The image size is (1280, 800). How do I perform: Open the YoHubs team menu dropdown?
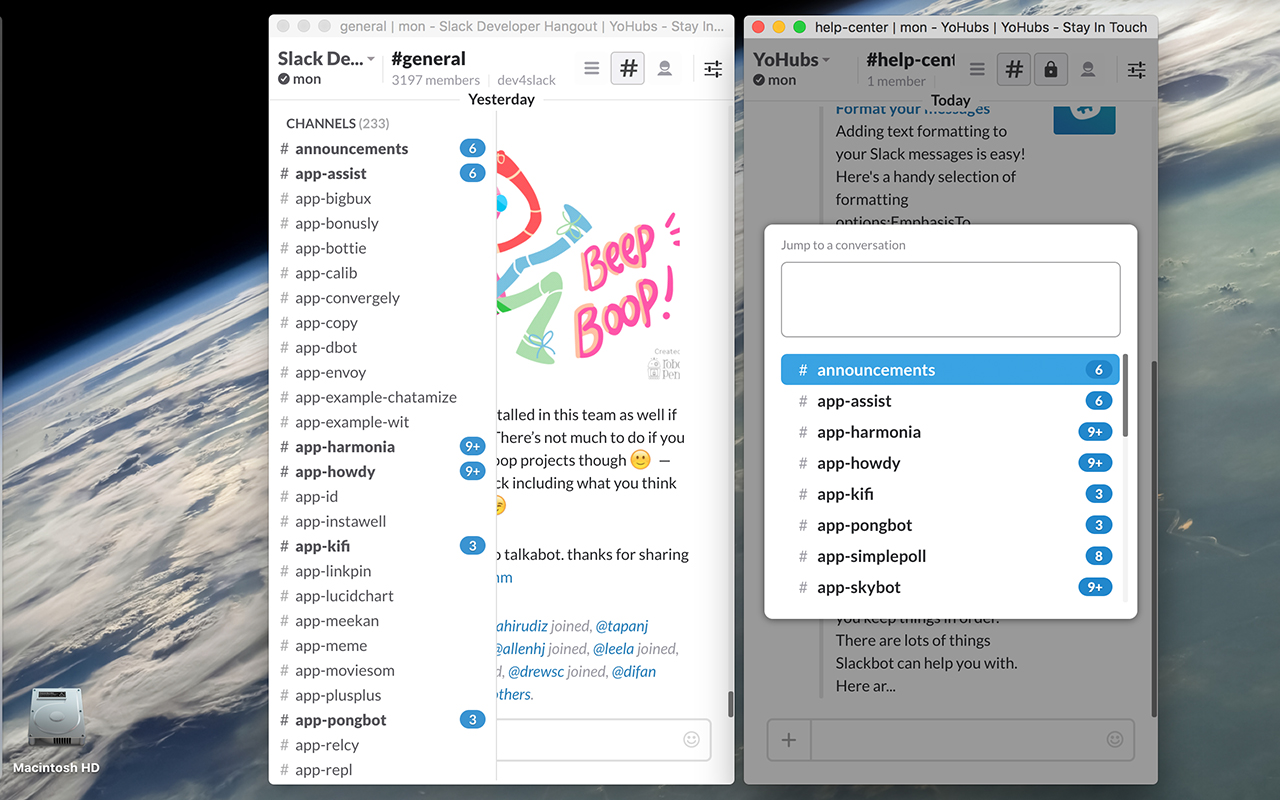(792, 59)
